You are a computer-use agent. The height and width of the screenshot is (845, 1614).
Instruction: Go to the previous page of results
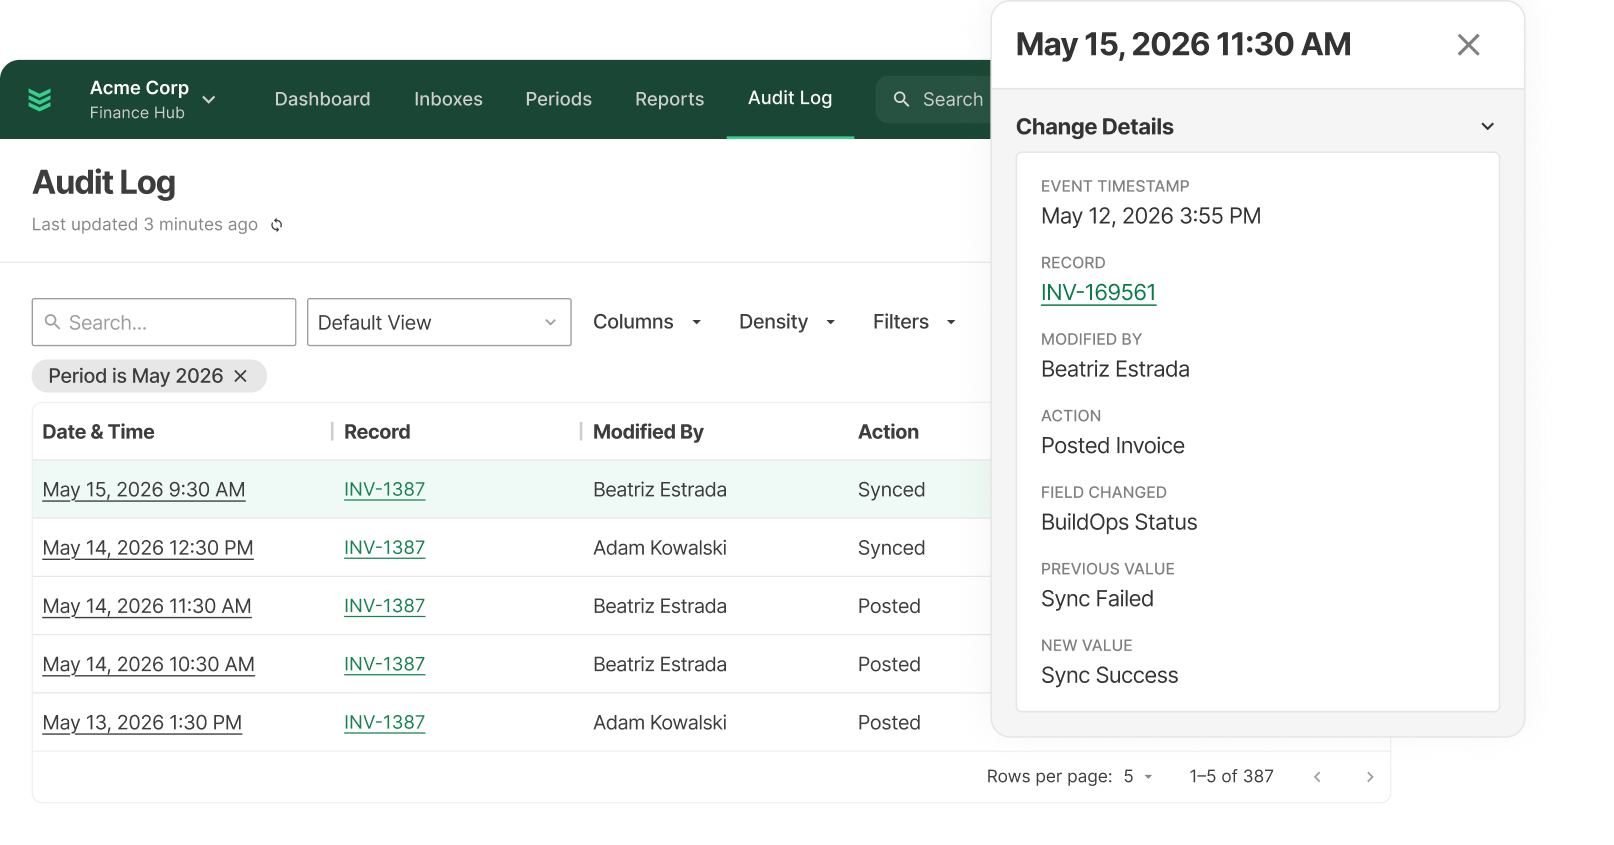point(1317,777)
